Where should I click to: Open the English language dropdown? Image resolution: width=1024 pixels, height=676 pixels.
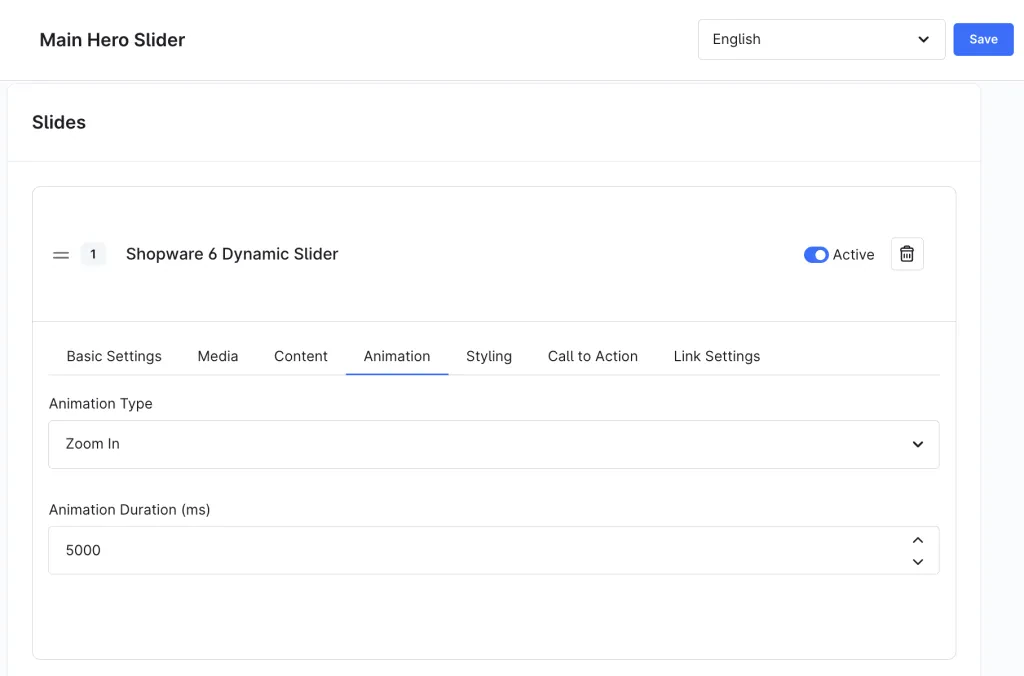821,39
